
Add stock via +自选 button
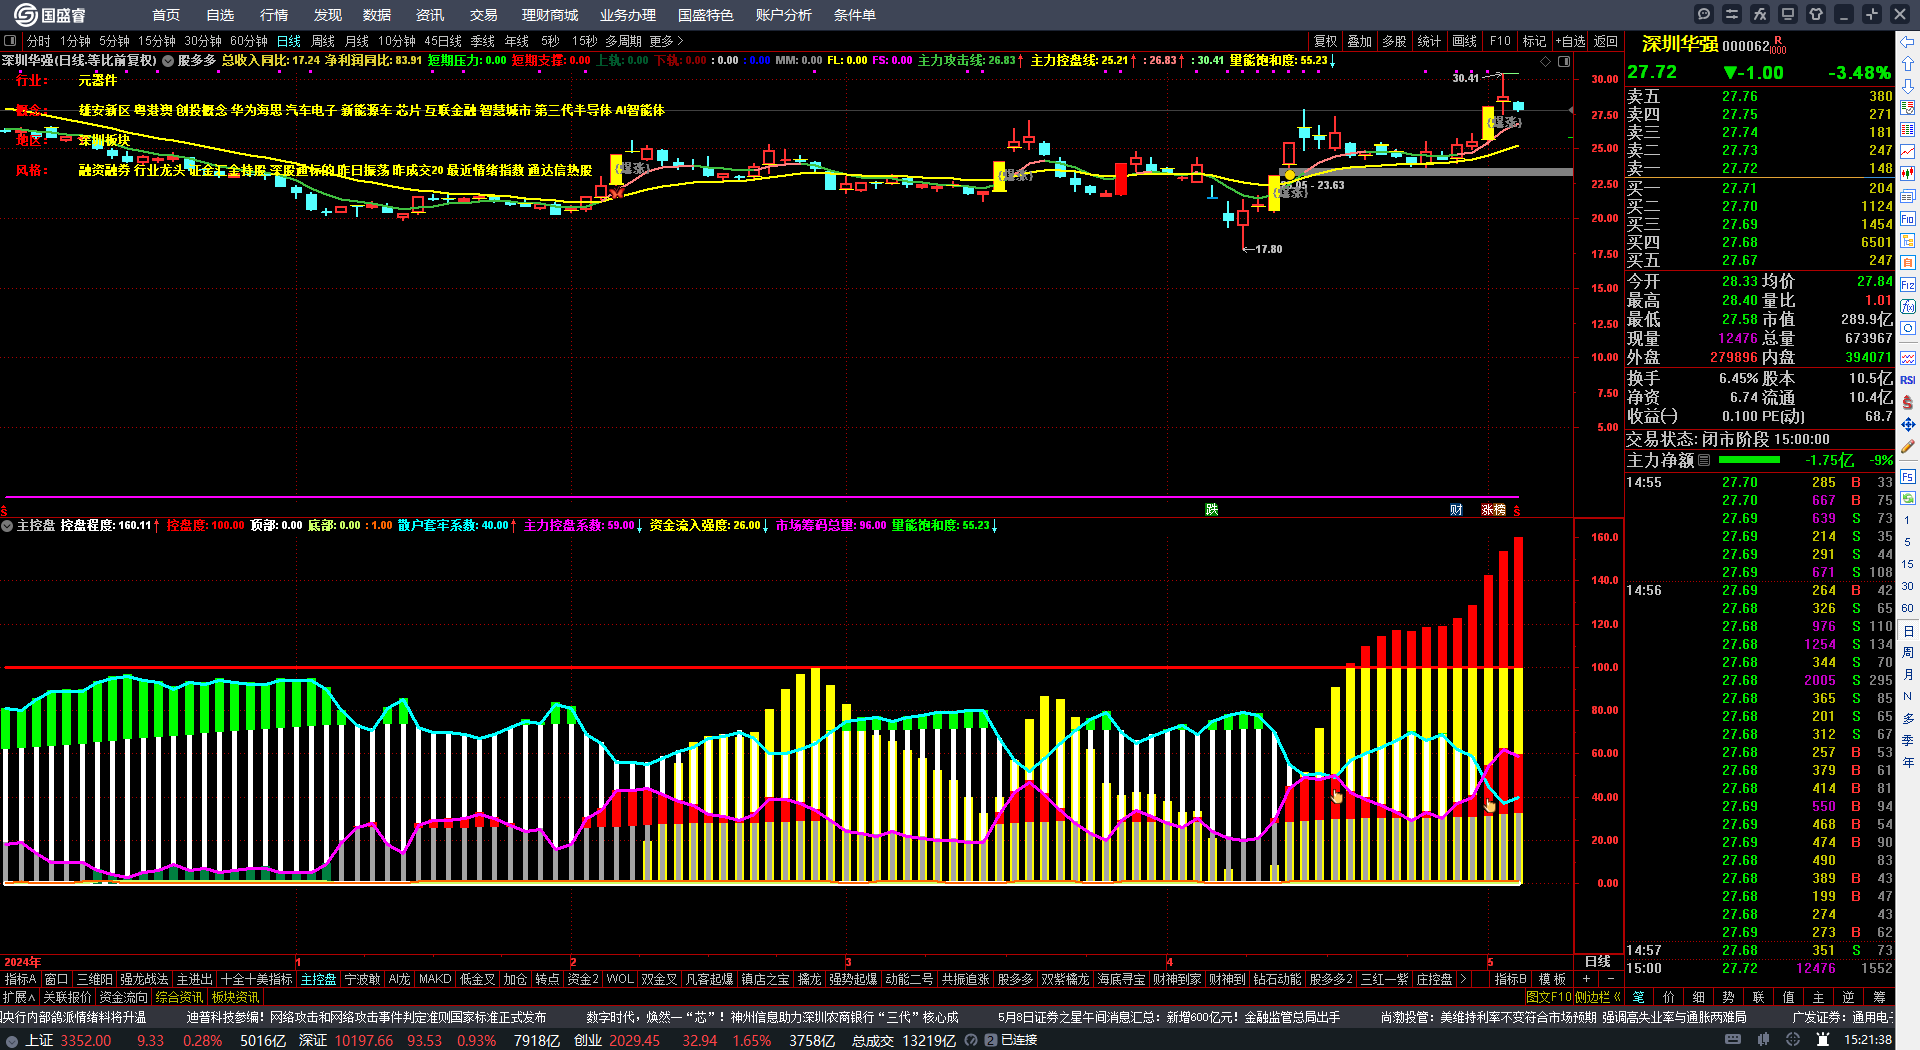(x=1571, y=41)
